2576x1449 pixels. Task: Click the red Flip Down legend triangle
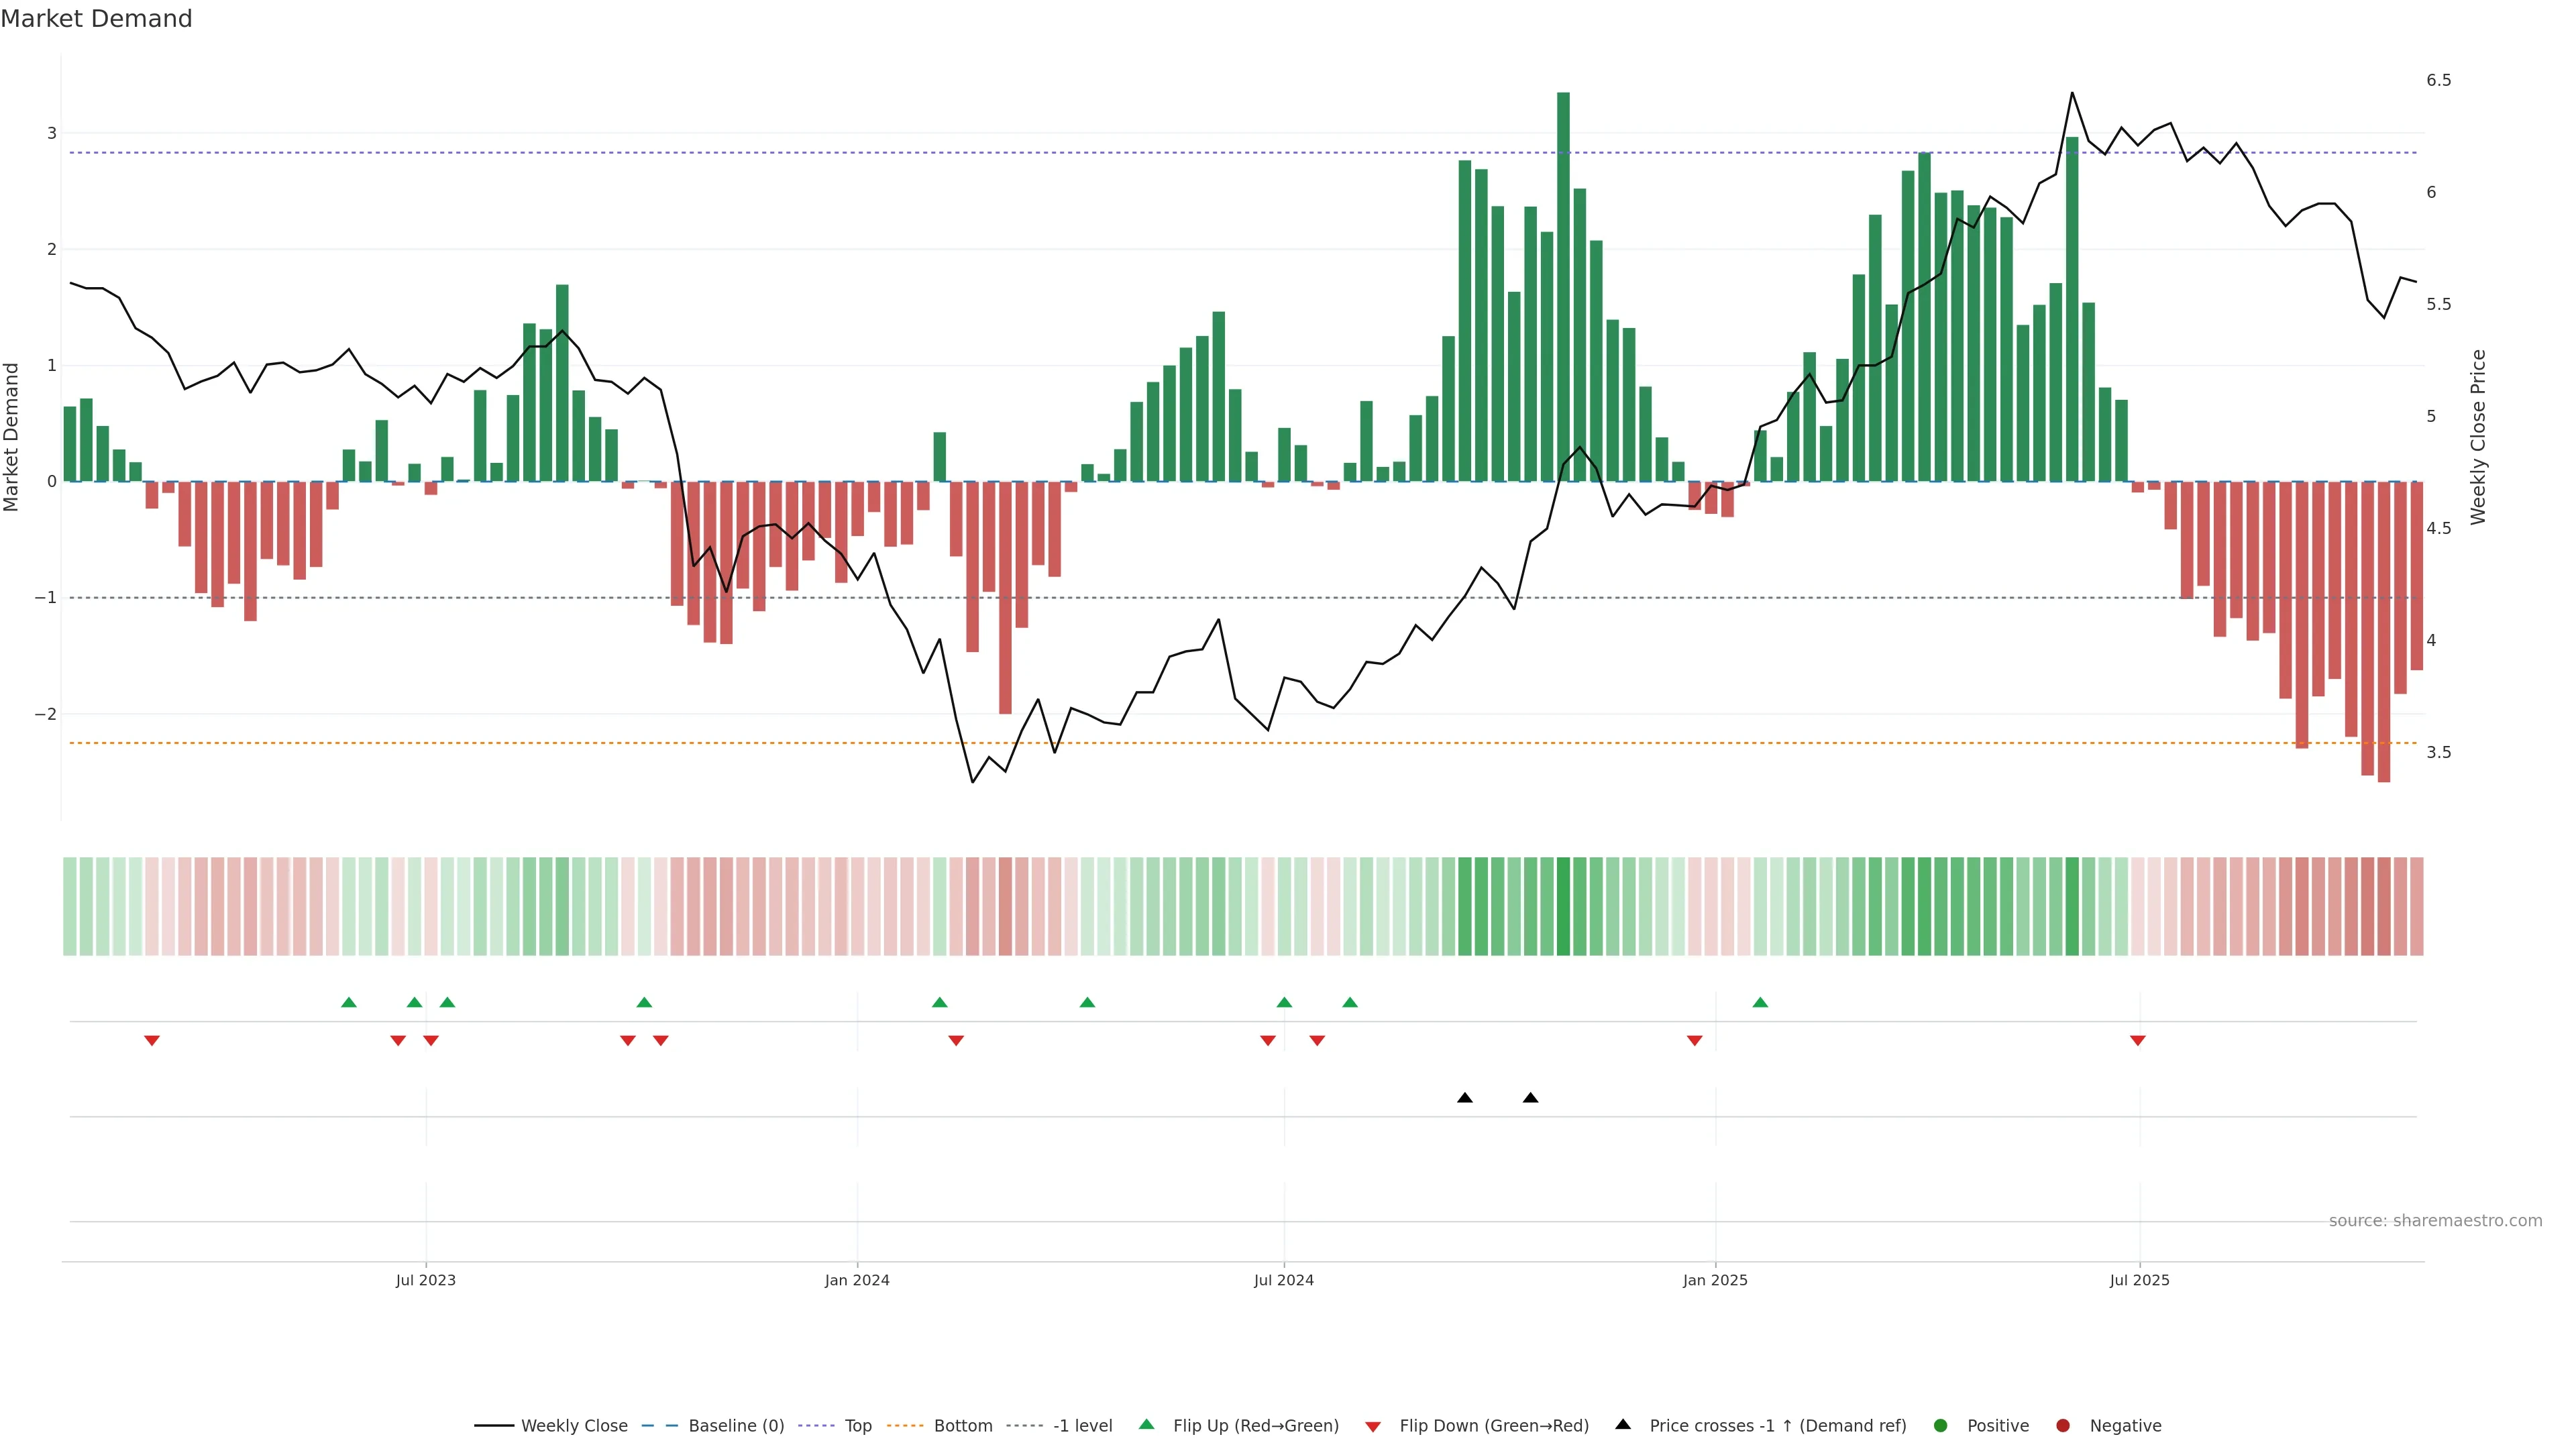[1373, 1427]
